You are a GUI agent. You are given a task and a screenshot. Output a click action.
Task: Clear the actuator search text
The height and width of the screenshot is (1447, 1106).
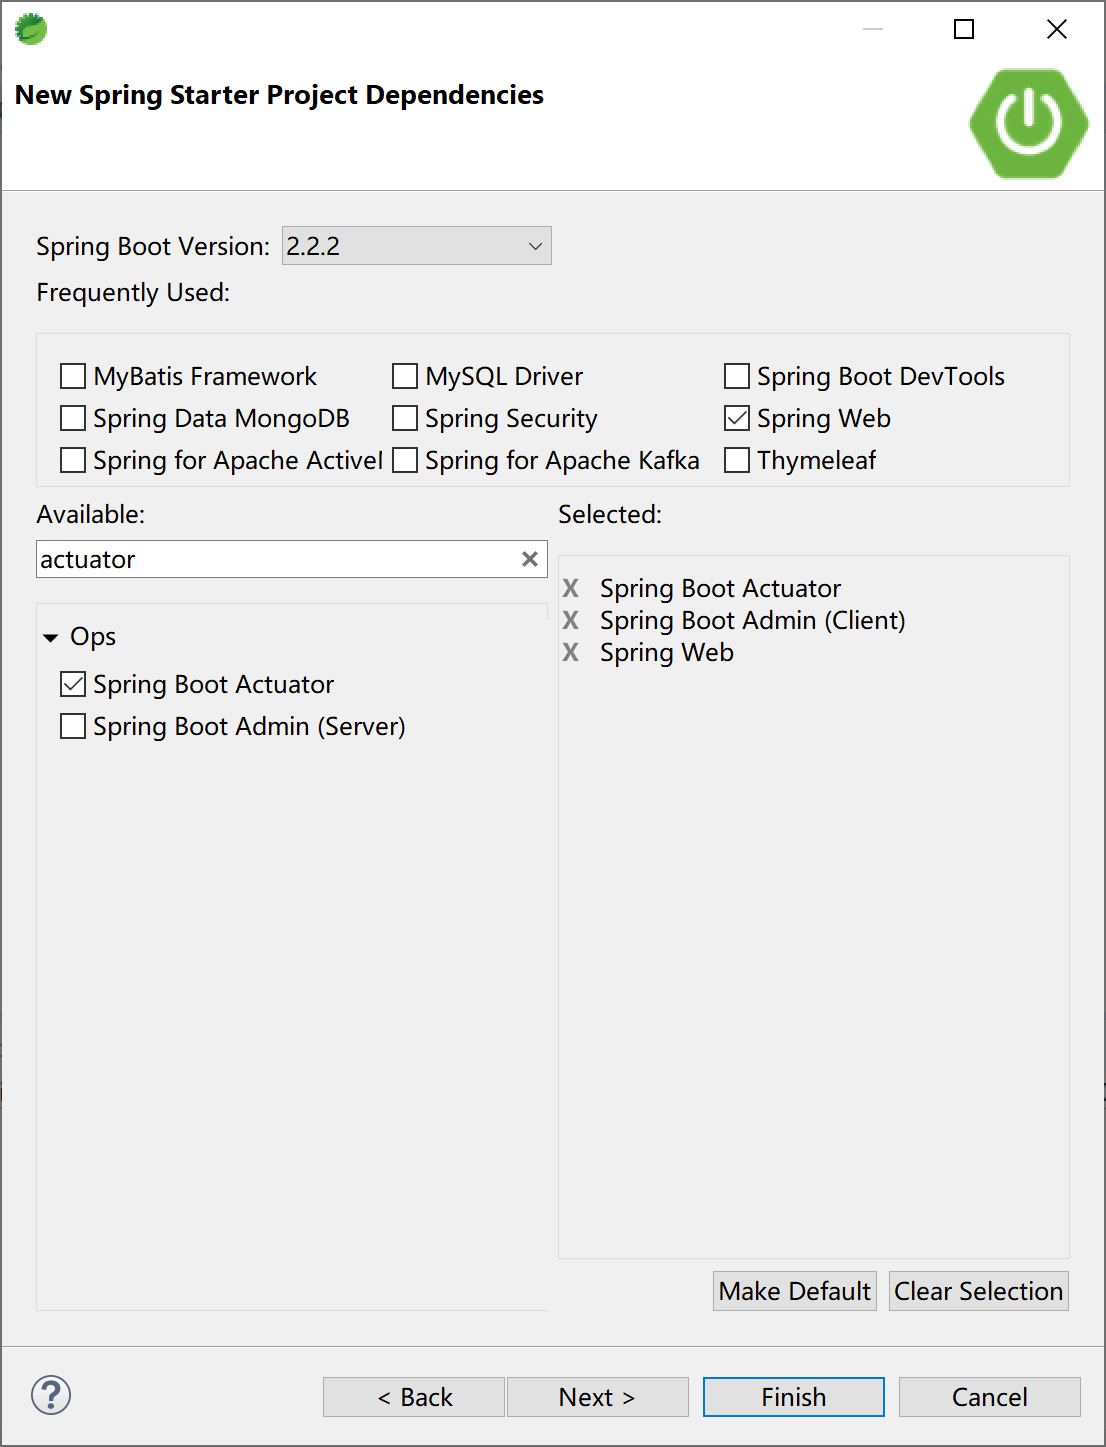[x=530, y=559]
